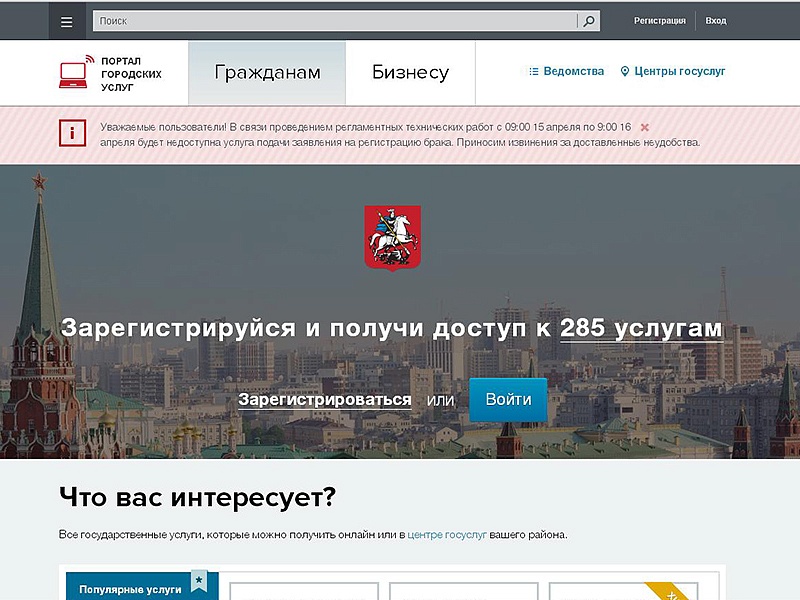Open the Регистрация link in top bar
Screen dimensions: 800x600
click(660, 21)
